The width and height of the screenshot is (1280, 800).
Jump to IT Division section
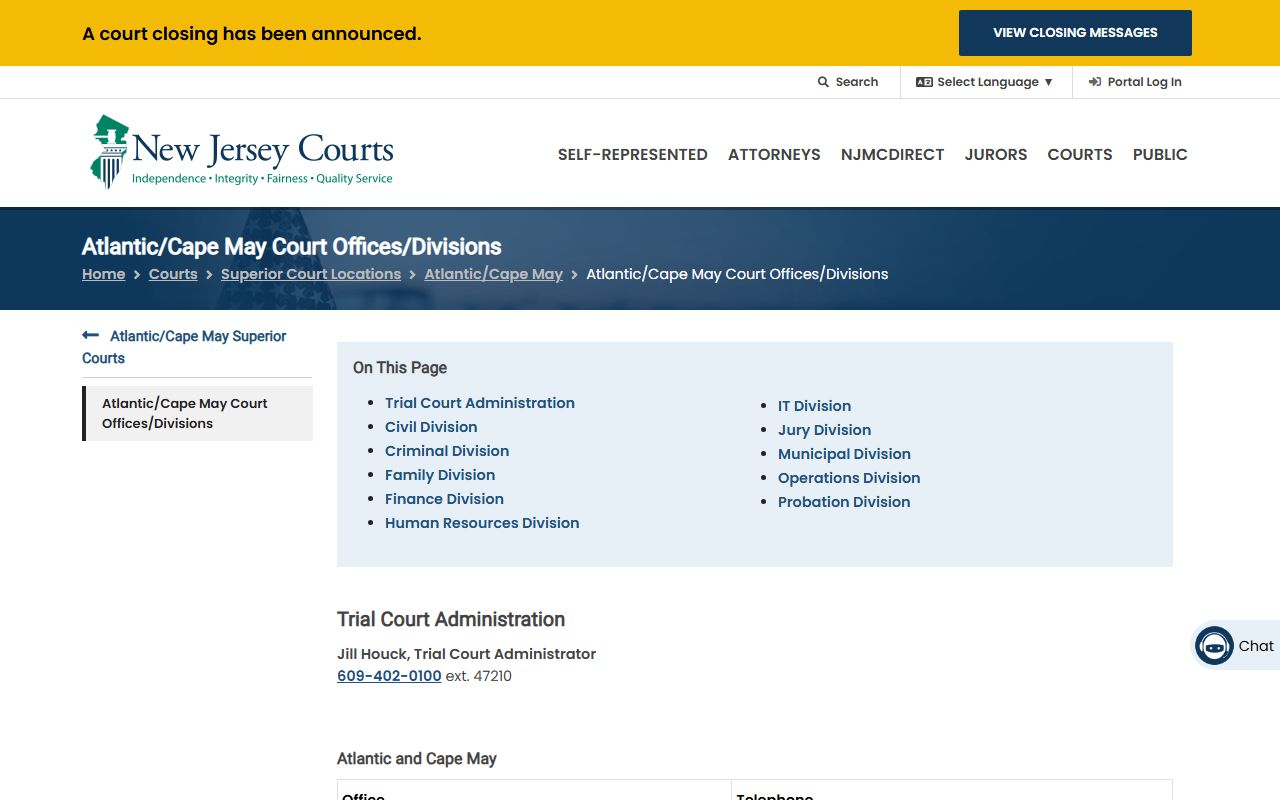(x=815, y=406)
